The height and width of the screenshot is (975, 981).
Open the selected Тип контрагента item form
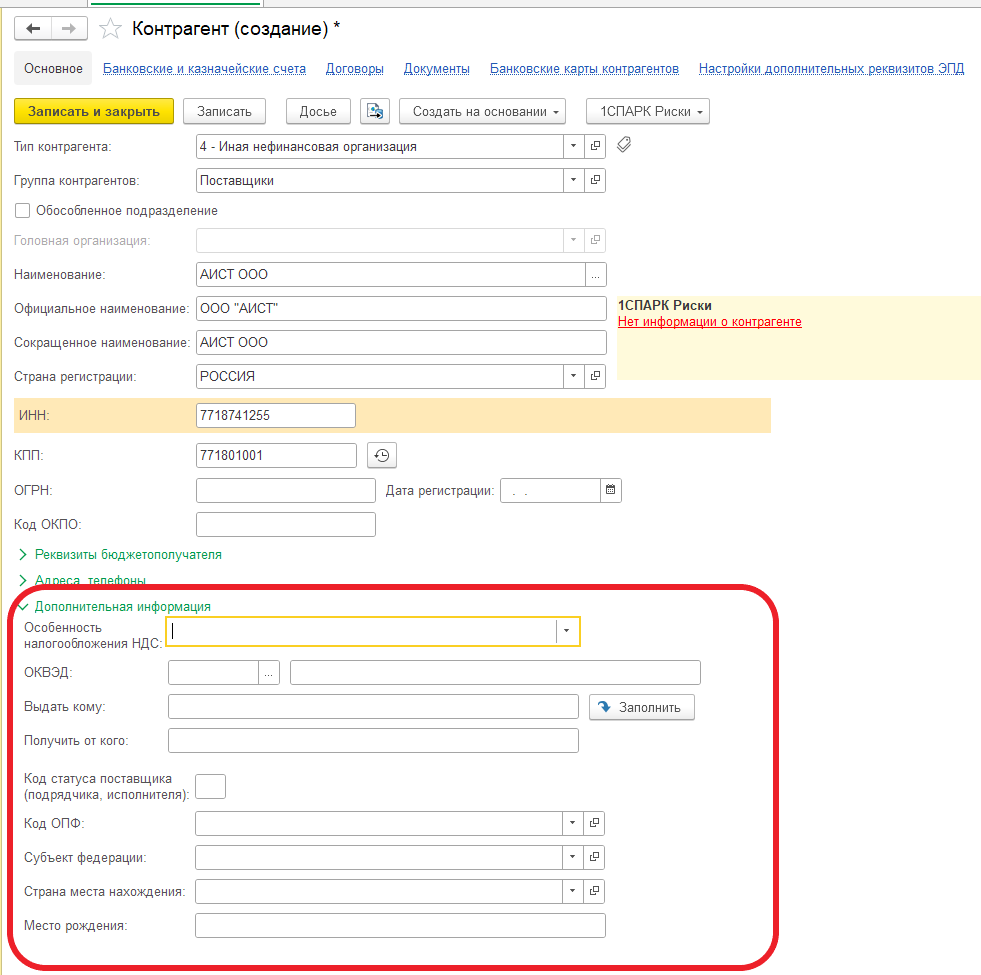click(x=595, y=146)
